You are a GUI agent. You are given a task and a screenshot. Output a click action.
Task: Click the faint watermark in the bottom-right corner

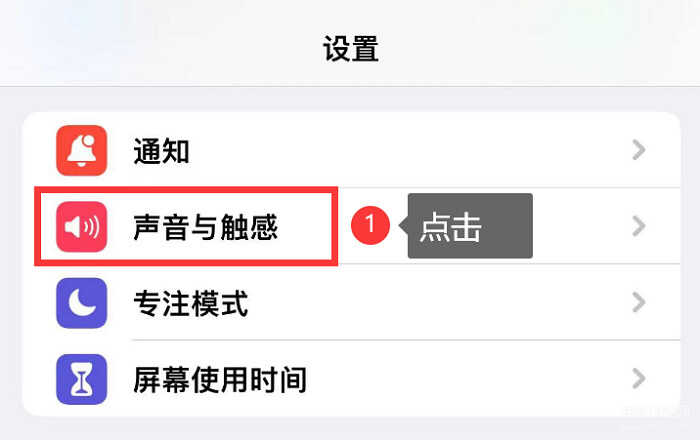tap(656, 411)
